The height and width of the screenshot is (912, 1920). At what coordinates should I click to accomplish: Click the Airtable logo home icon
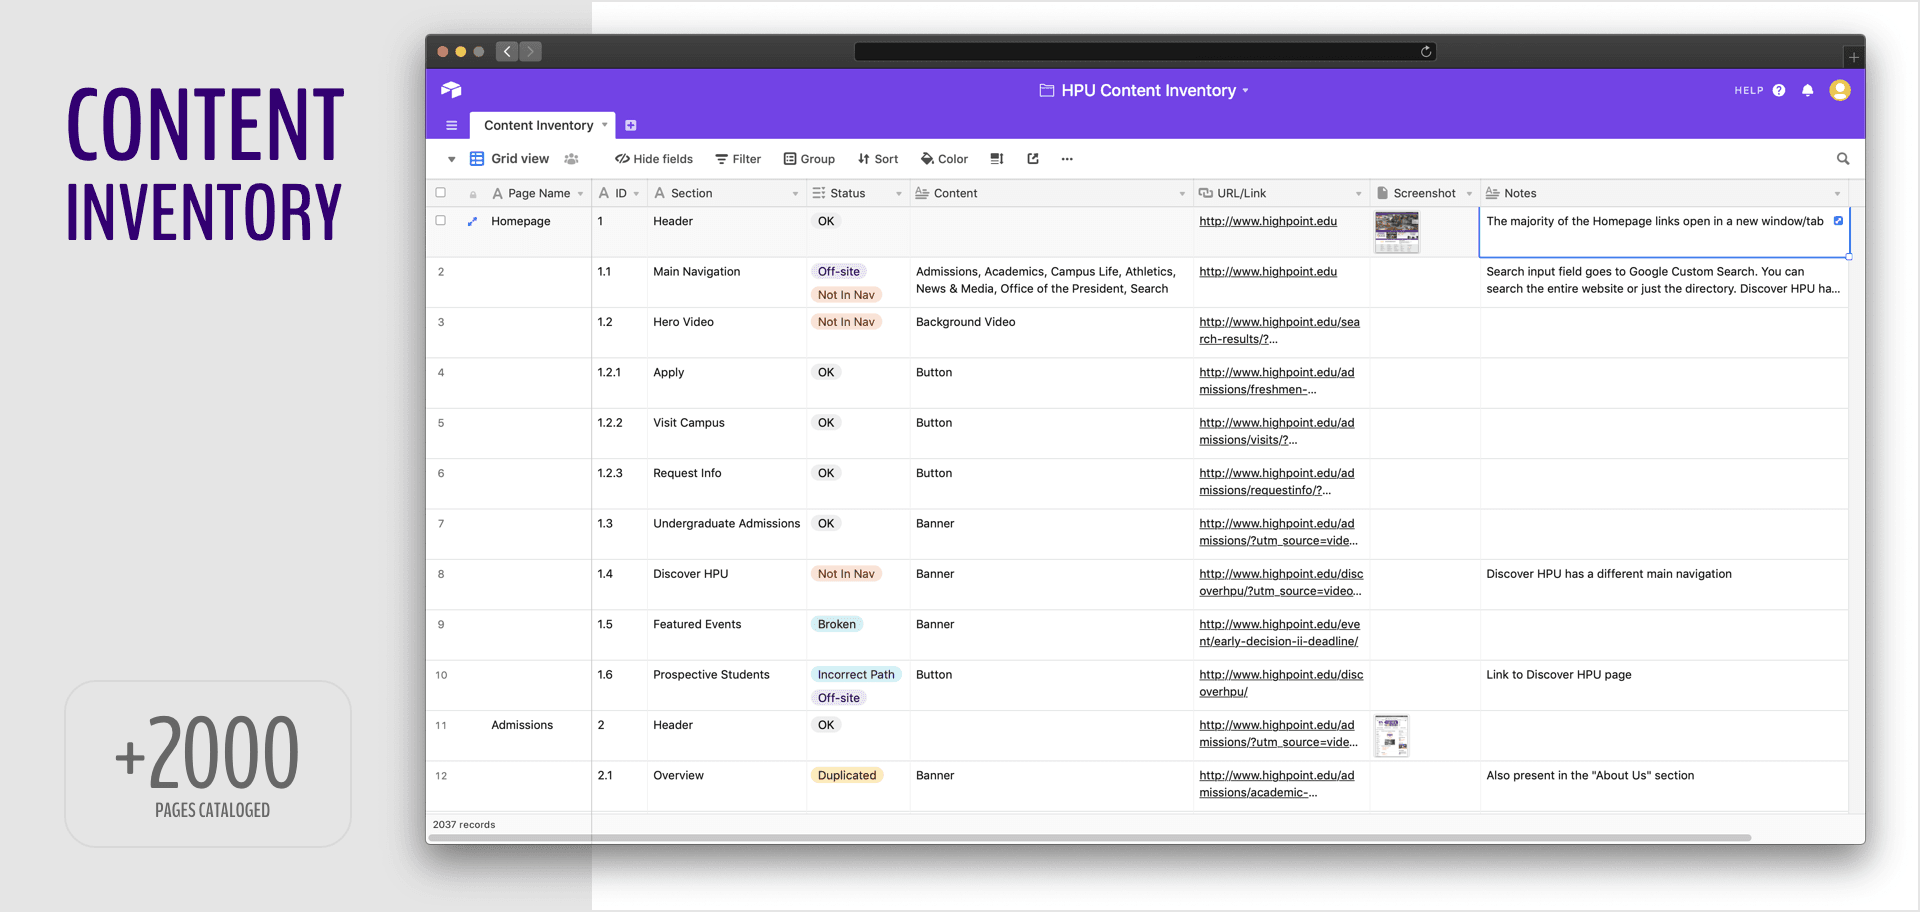click(x=451, y=90)
